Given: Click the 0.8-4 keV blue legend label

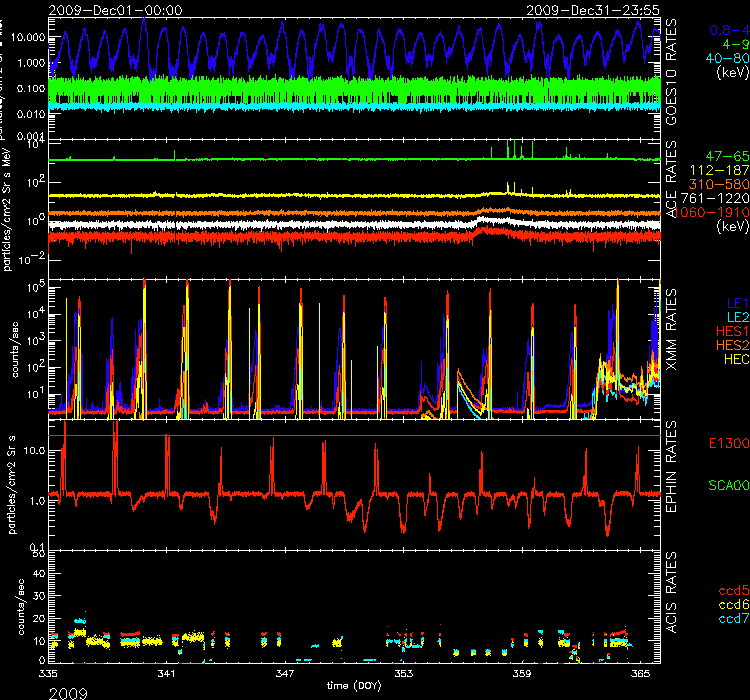Looking at the screenshot, I should 727,30.
